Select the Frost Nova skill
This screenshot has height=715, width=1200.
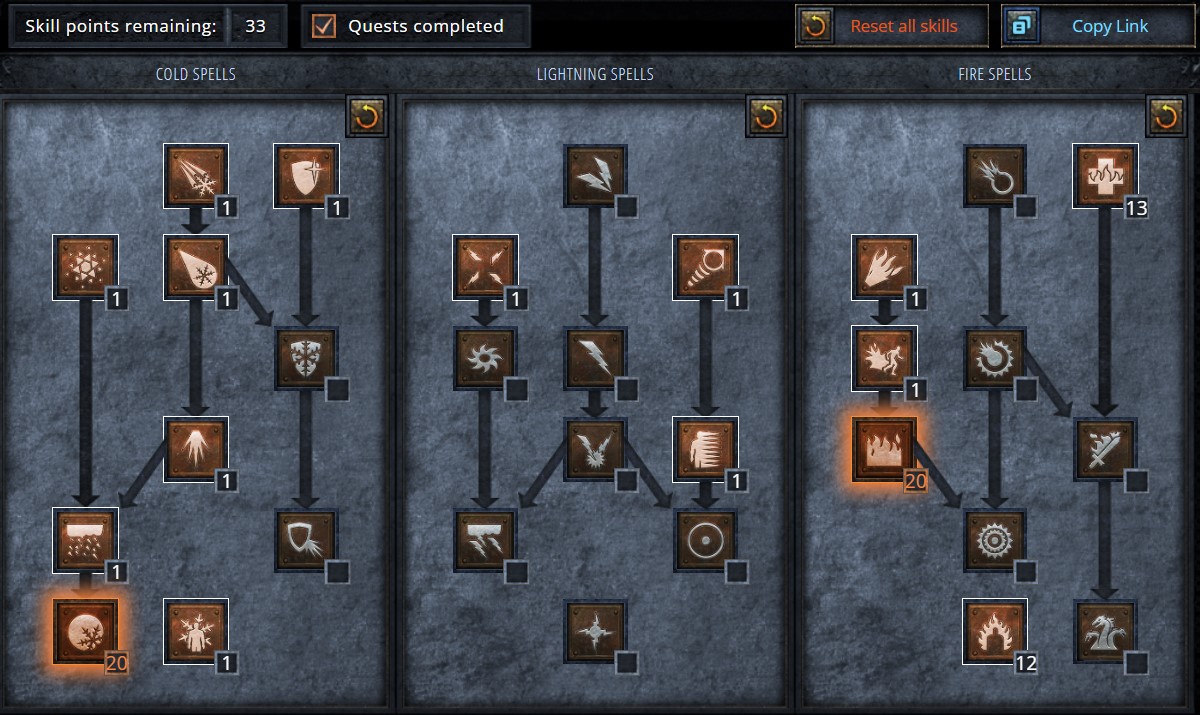[x=86, y=267]
